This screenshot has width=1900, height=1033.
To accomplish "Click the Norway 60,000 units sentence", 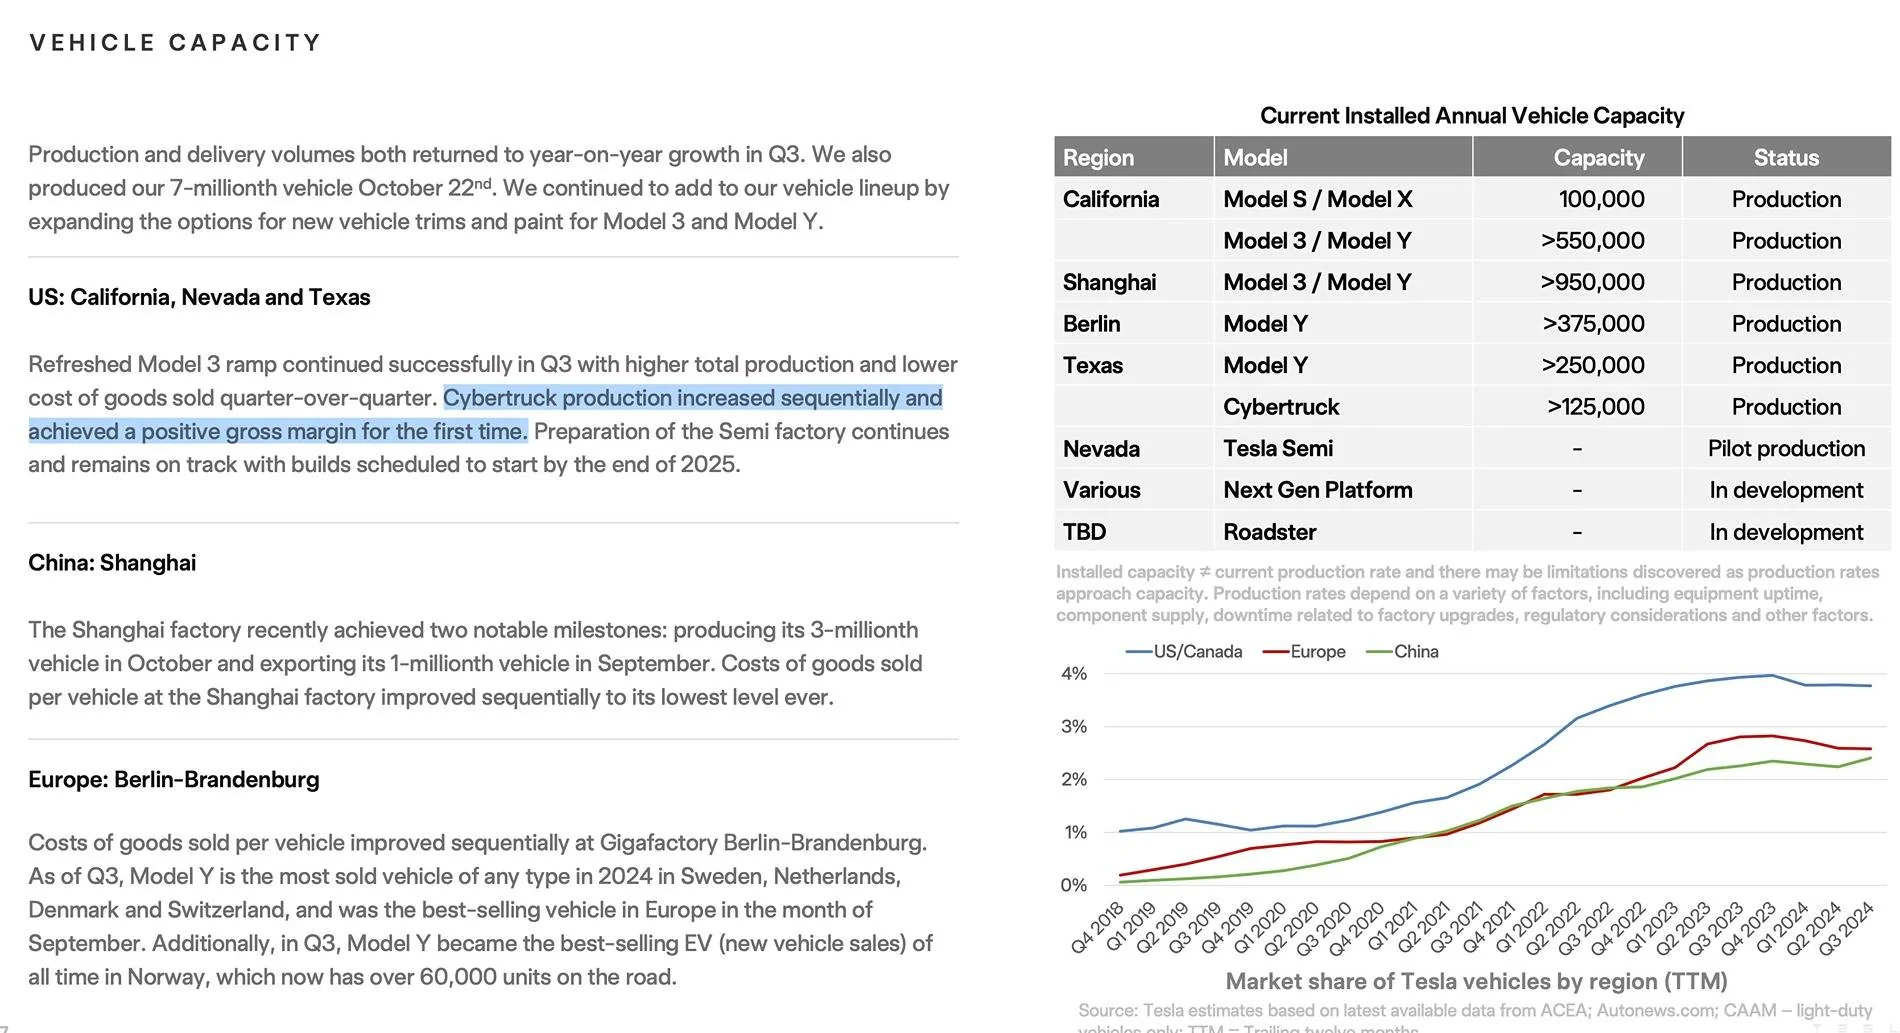I will 480,960.
